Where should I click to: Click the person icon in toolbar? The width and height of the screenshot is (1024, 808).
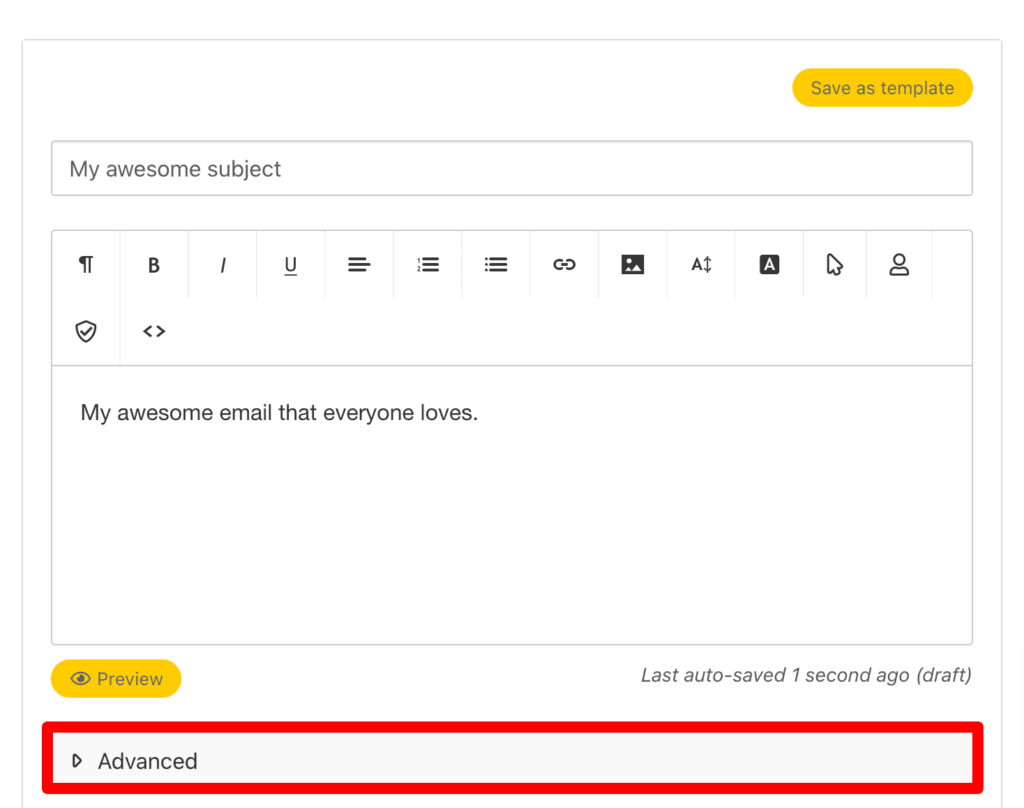899,265
